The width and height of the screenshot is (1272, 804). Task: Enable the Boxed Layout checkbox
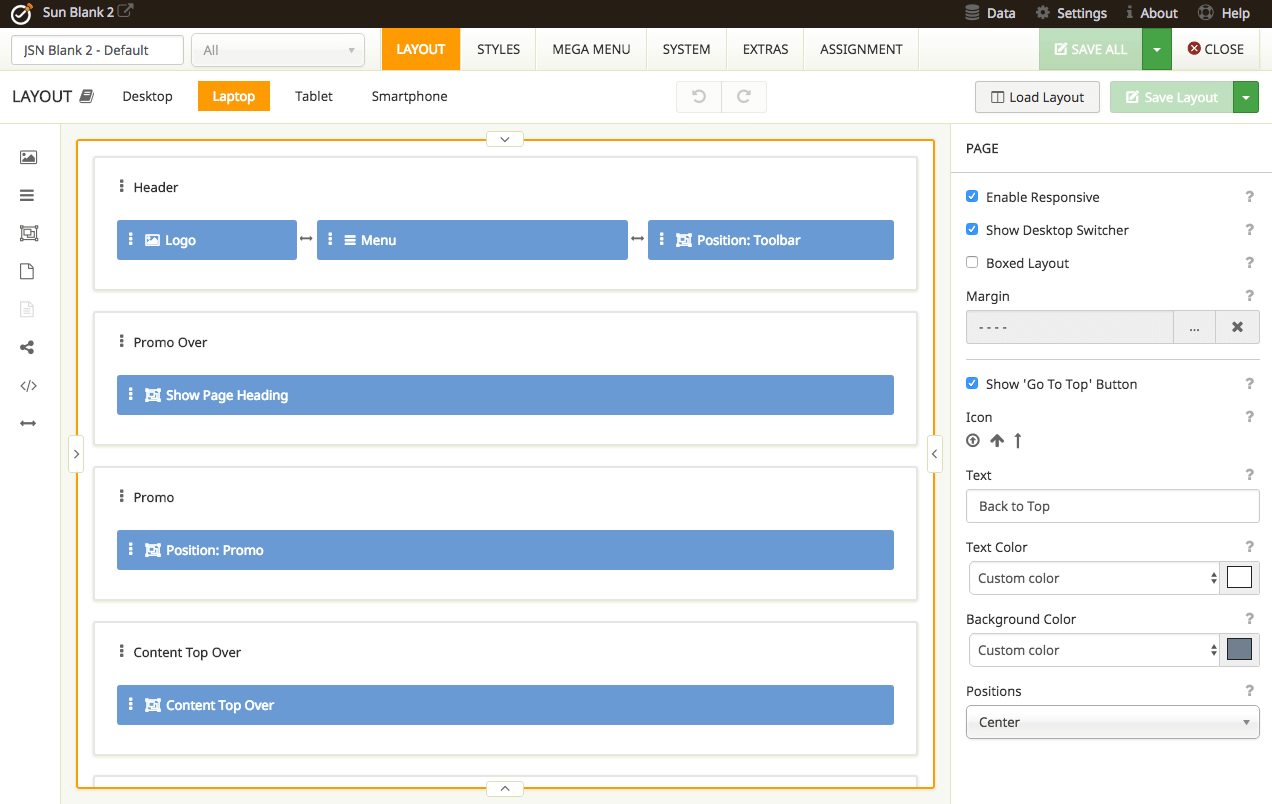(972, 263)
